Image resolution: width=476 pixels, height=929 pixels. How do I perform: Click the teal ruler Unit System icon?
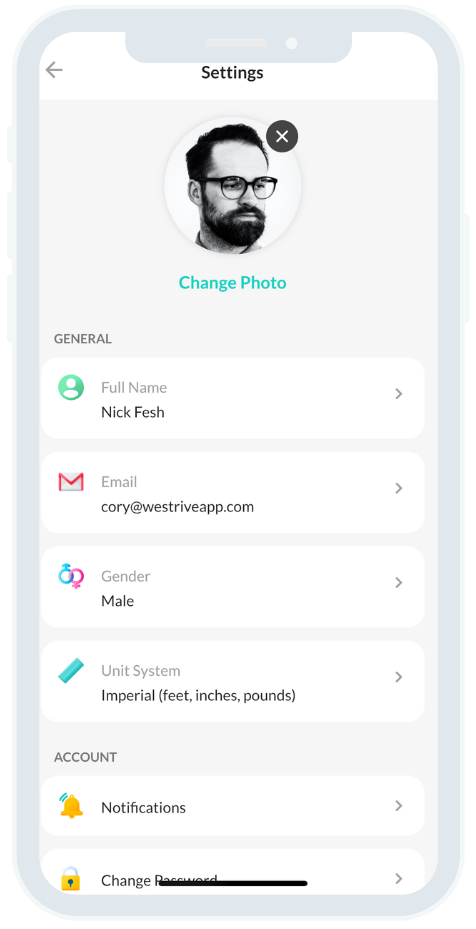[x=71, y=671]
